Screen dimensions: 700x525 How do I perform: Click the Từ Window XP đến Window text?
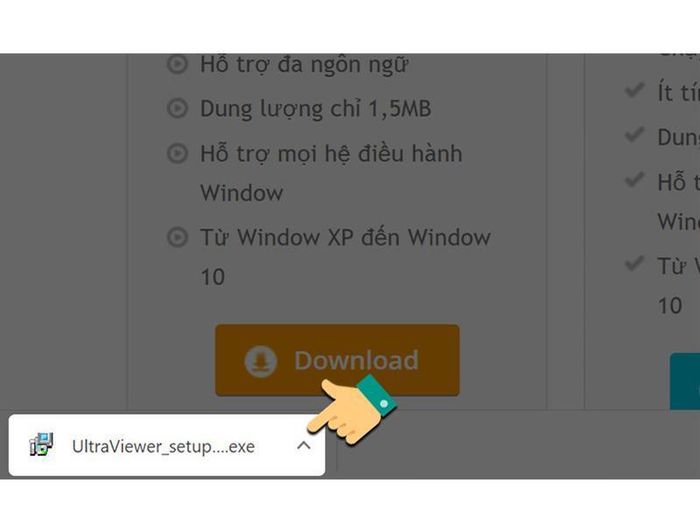(x=346, y=237)
